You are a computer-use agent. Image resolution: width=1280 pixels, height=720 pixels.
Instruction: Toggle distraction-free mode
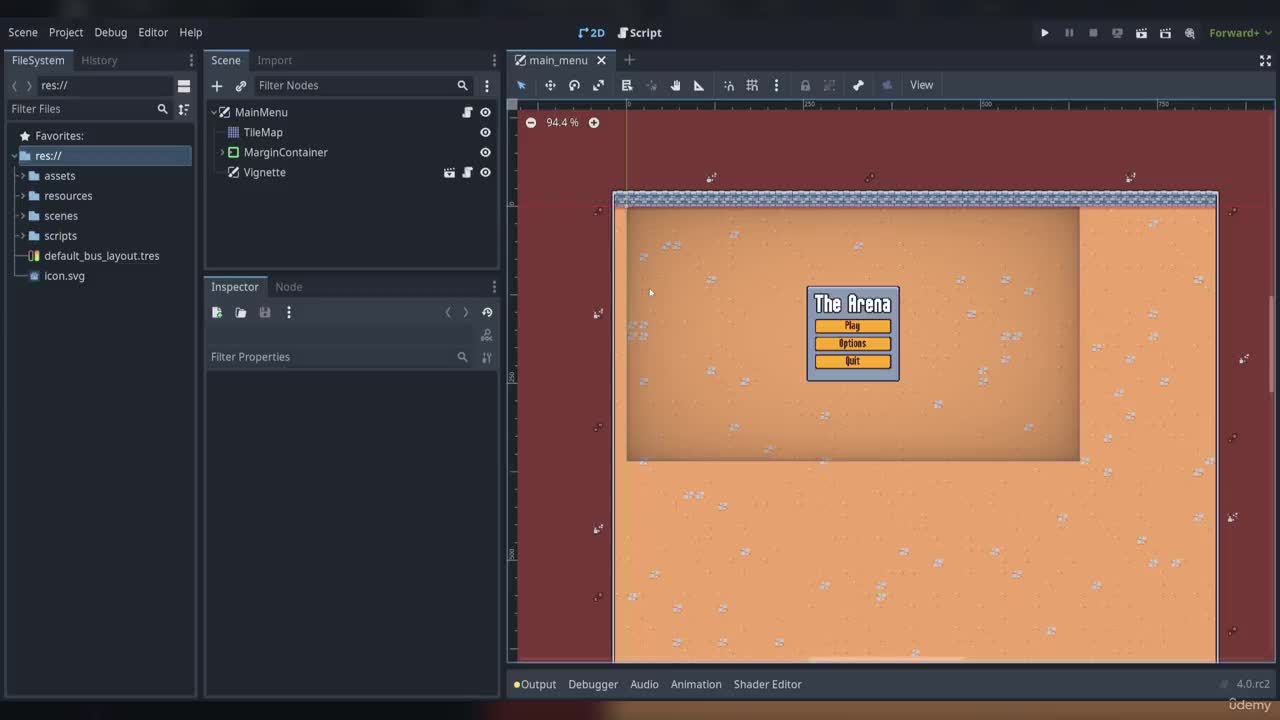(x=1265, y=60)
